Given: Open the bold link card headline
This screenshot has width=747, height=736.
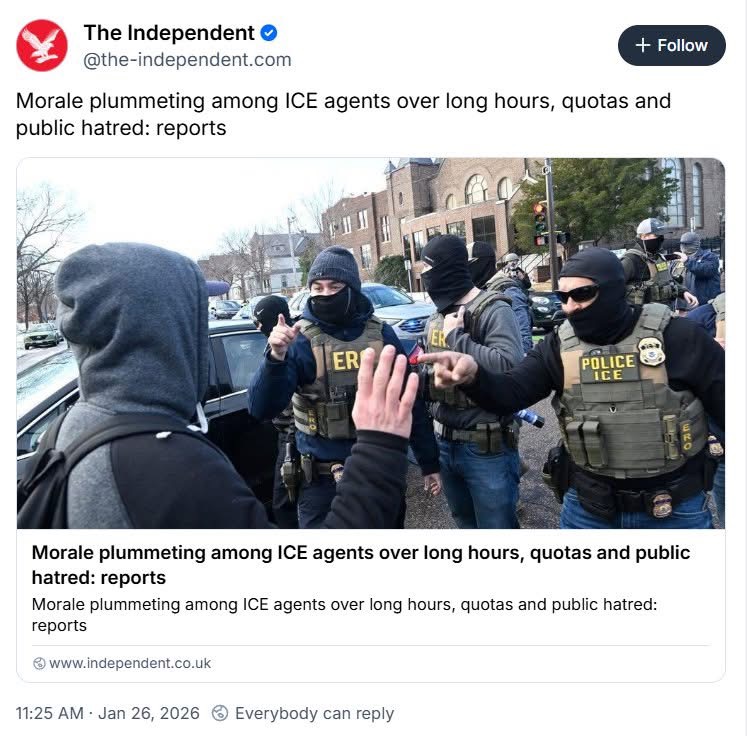Looking at the screenshot, I should tap(361, 565).
